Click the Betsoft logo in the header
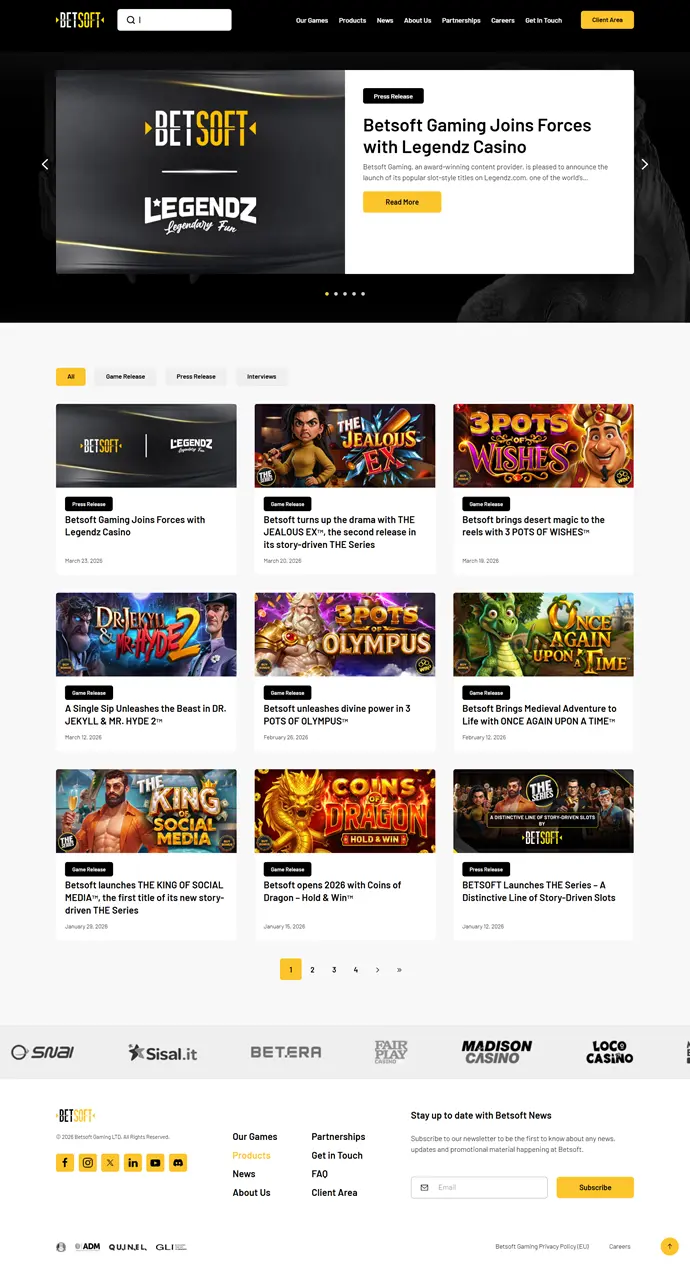This screenshot has height=1271, width=690. point(80,20)
